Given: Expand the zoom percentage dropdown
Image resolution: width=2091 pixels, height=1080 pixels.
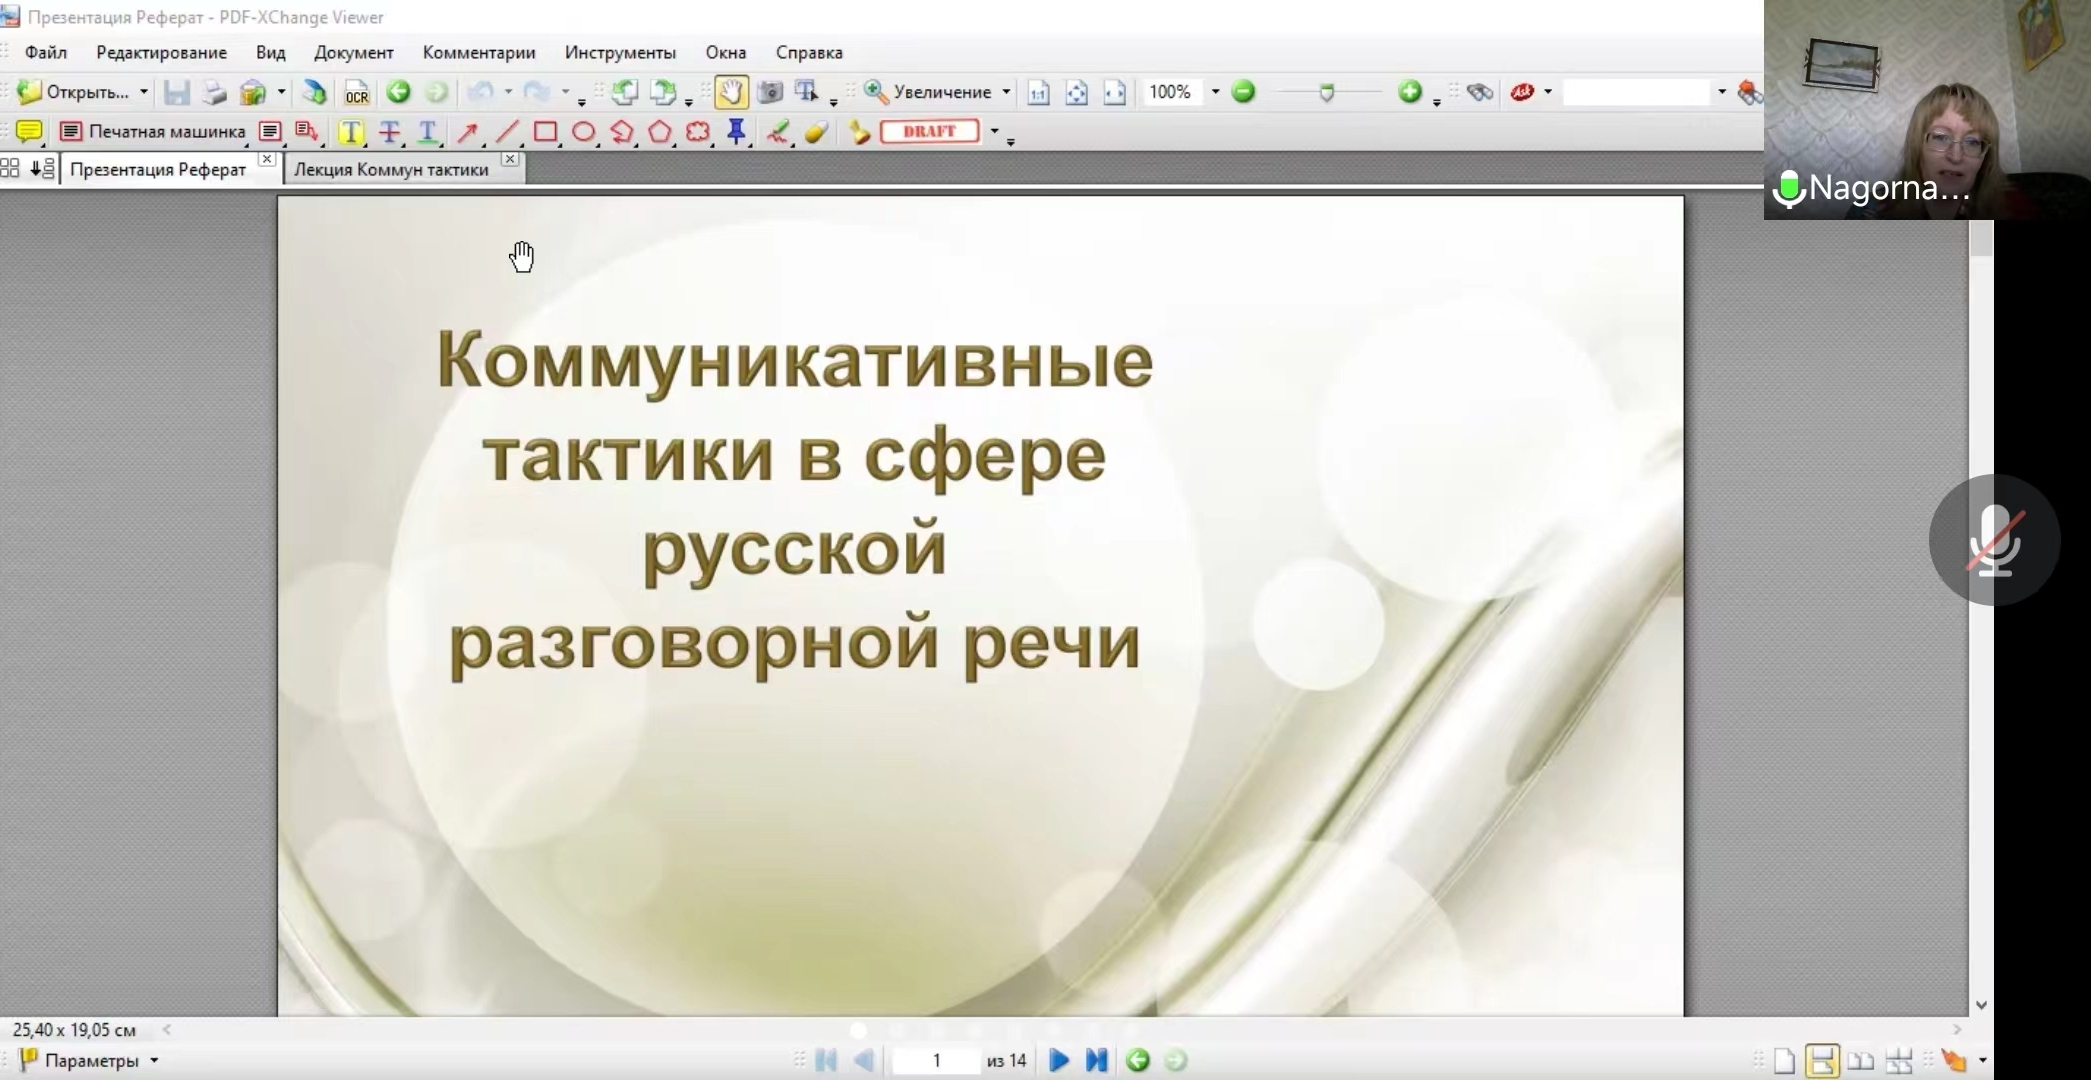Looking at the screenshot, I should [1215, 92].
